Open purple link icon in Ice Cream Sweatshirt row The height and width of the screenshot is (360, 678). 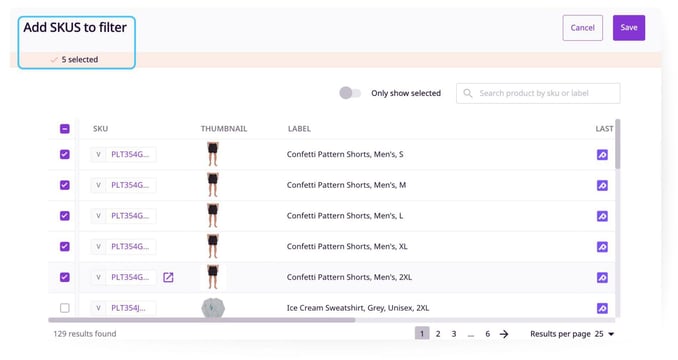click(602, 308)
